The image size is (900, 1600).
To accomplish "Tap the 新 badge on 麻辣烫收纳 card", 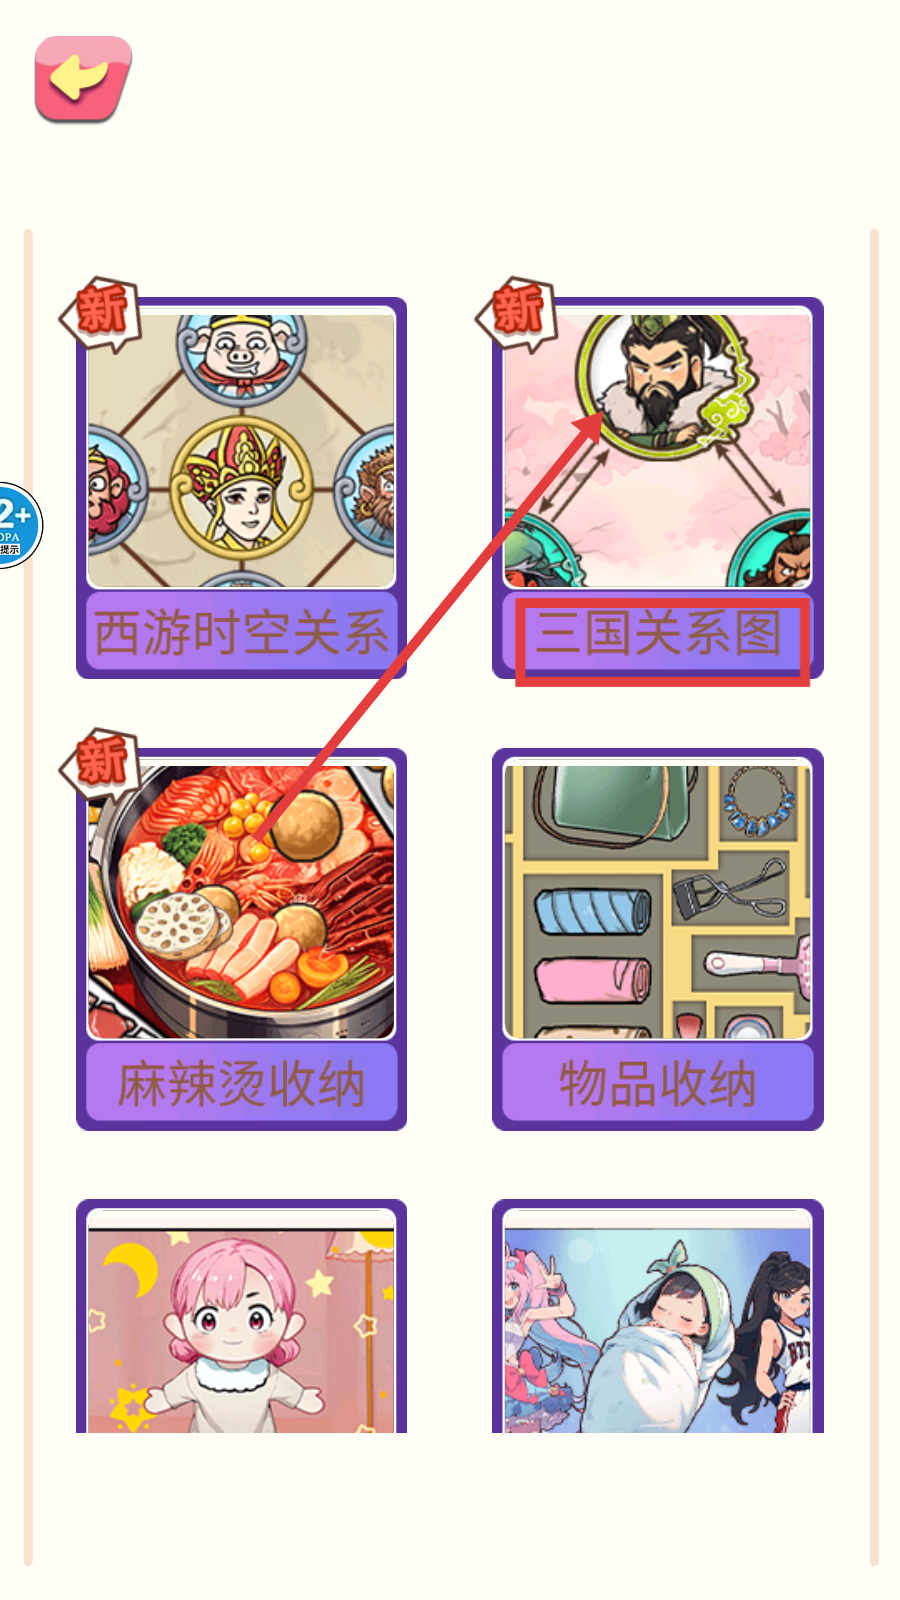I will pyautogui.click(x=102, y=762).
